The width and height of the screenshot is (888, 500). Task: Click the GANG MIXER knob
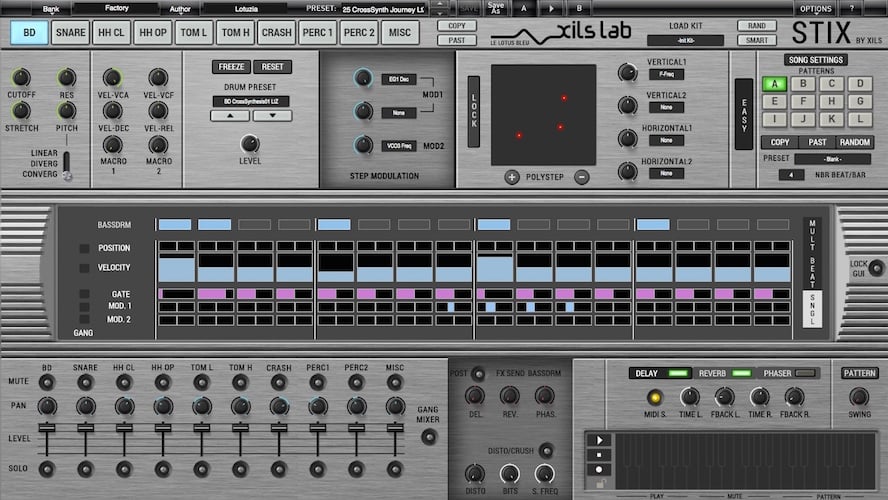pyautogui.click(x=429, y=437)
